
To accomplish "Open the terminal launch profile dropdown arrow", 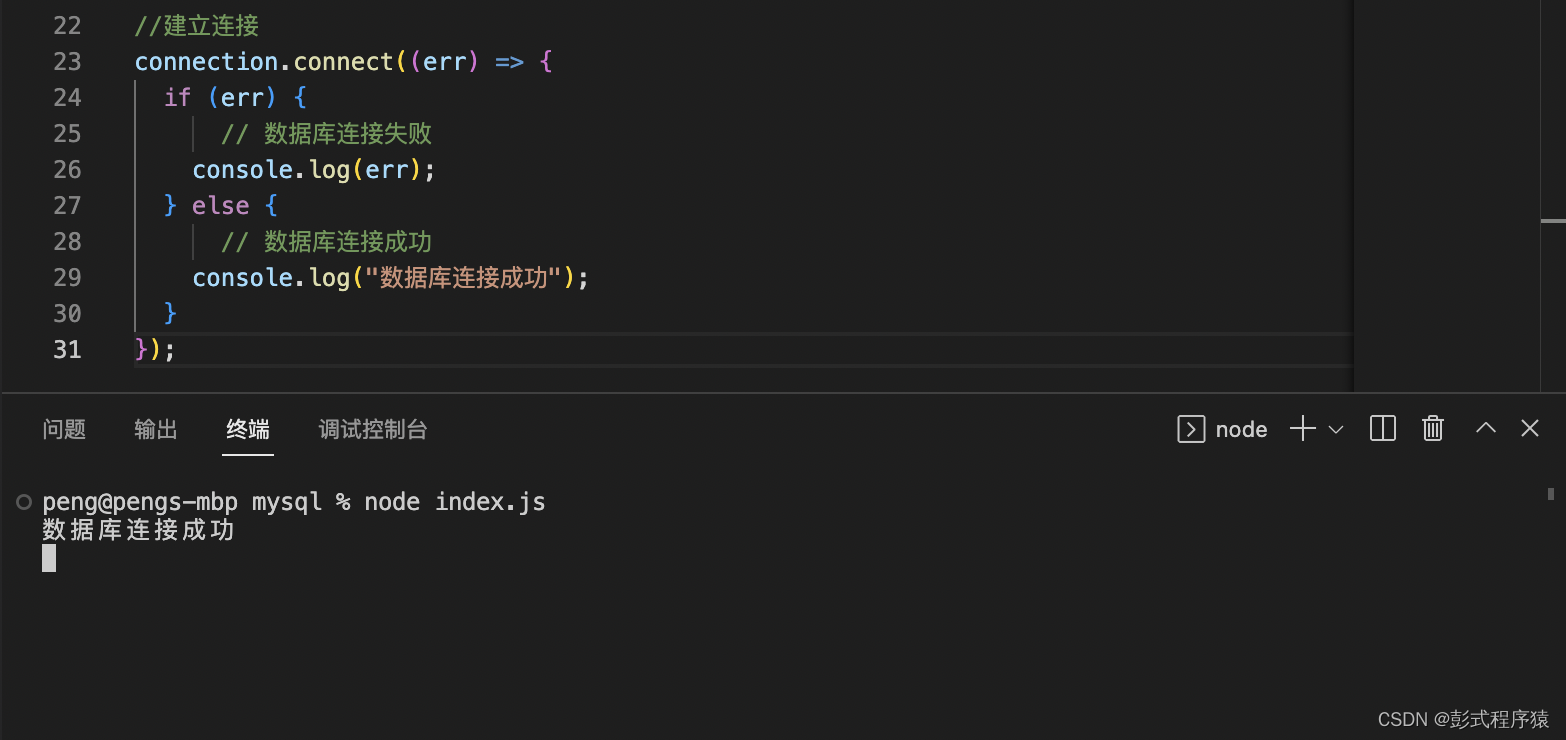I will [x=1336, y=429].
